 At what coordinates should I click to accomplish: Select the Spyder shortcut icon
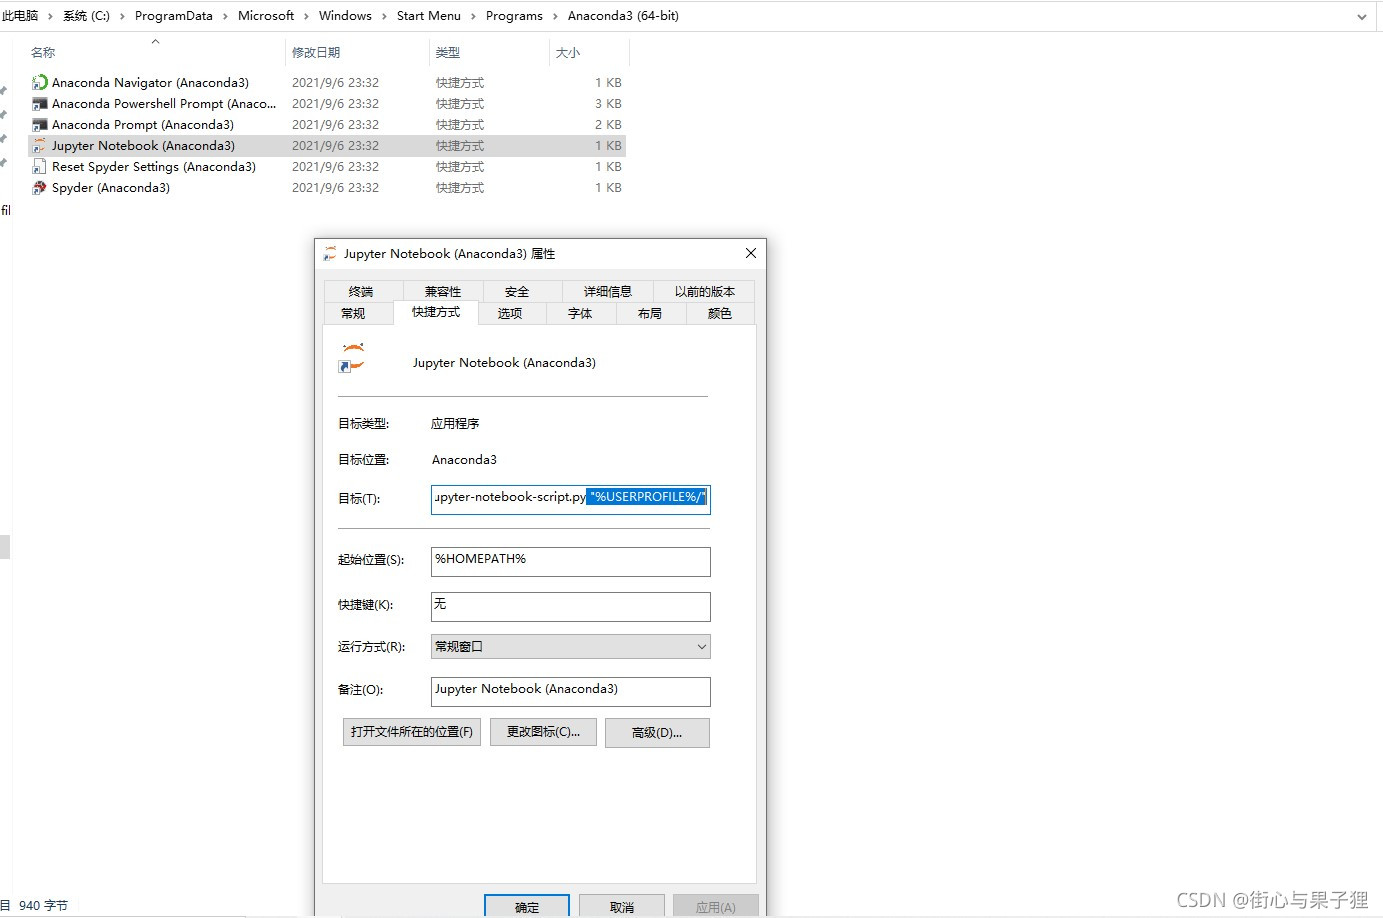(x=39, y=188)
